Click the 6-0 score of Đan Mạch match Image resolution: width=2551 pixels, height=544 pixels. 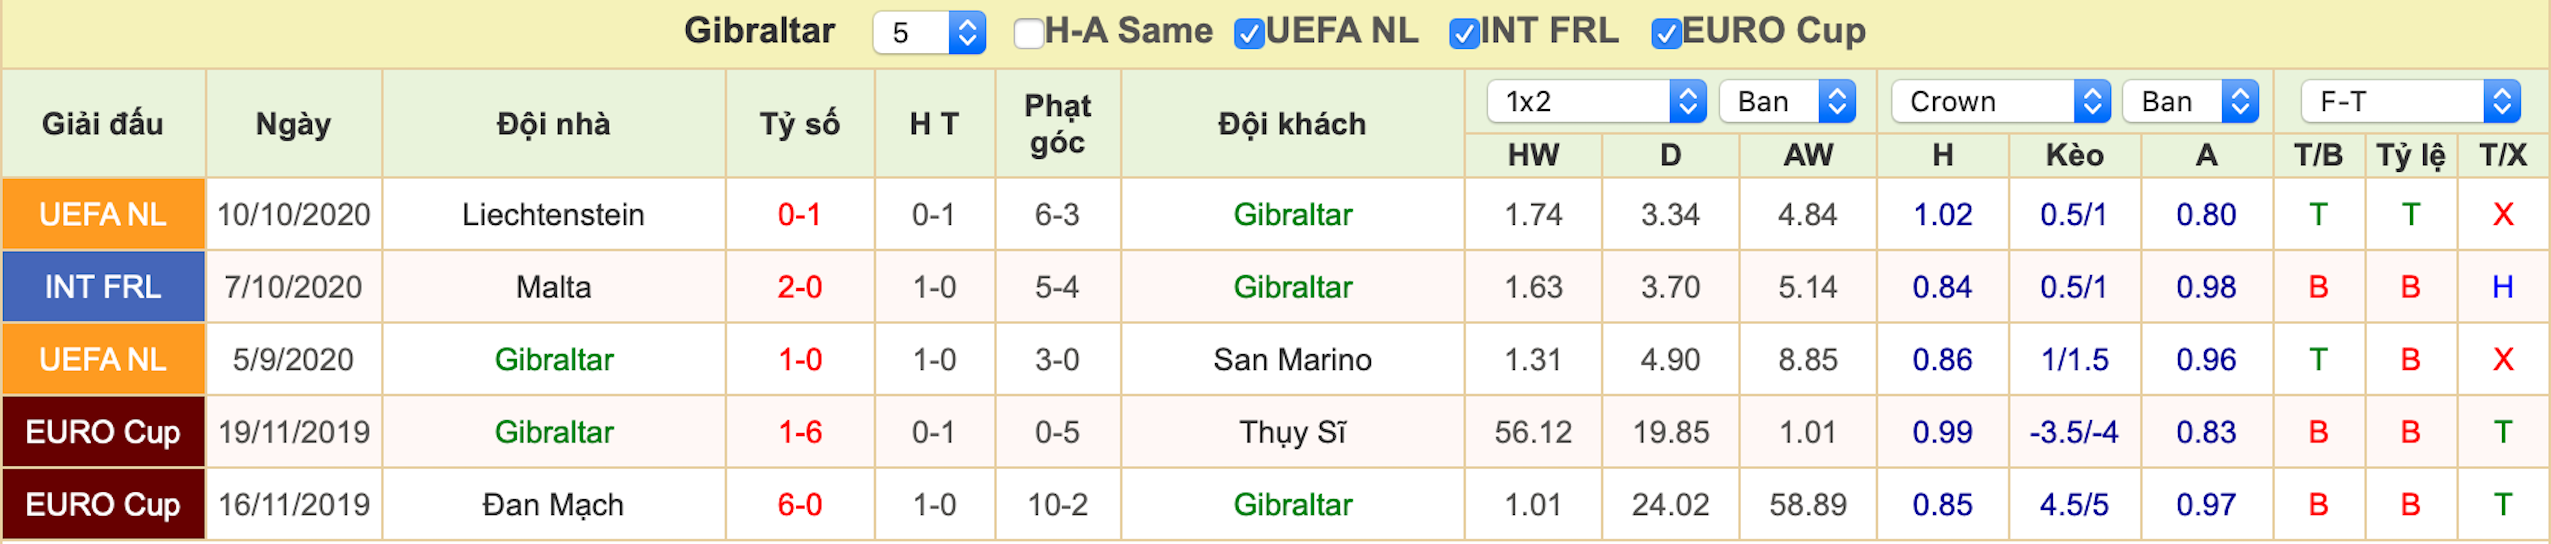[x=800, y=505]
